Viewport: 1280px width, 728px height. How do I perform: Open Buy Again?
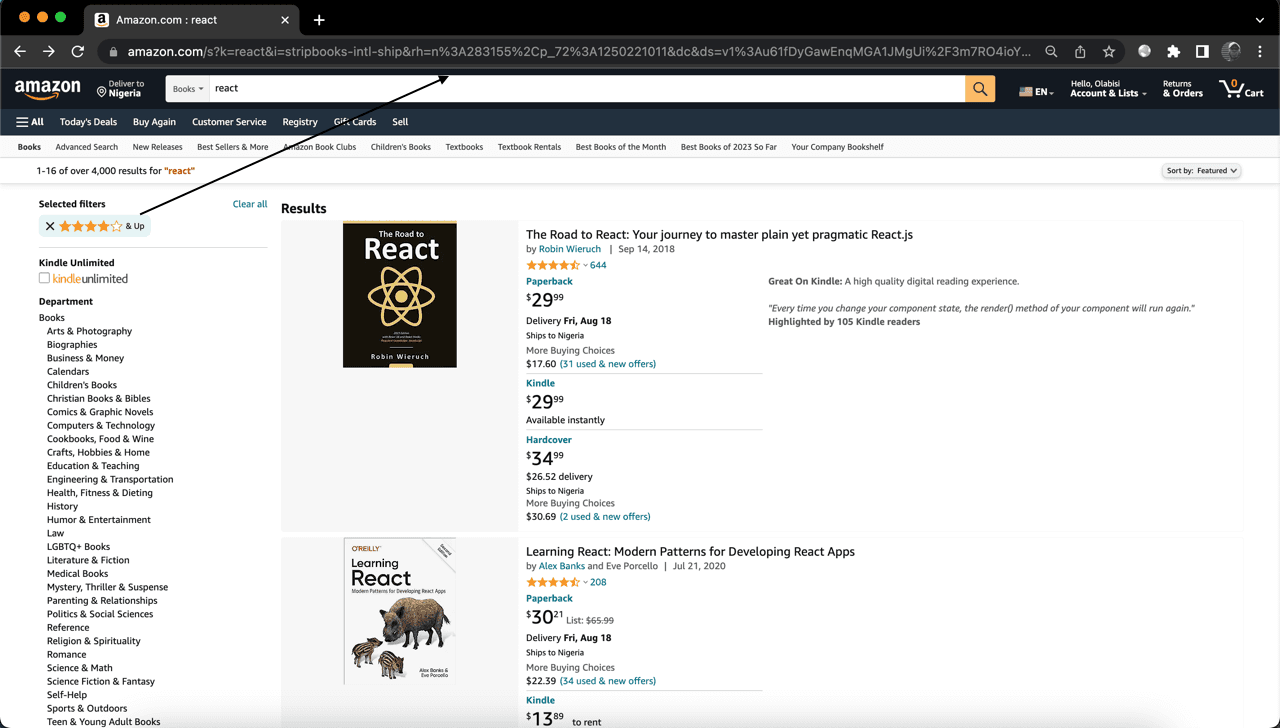pyautogui.click(x=154, y=122)
